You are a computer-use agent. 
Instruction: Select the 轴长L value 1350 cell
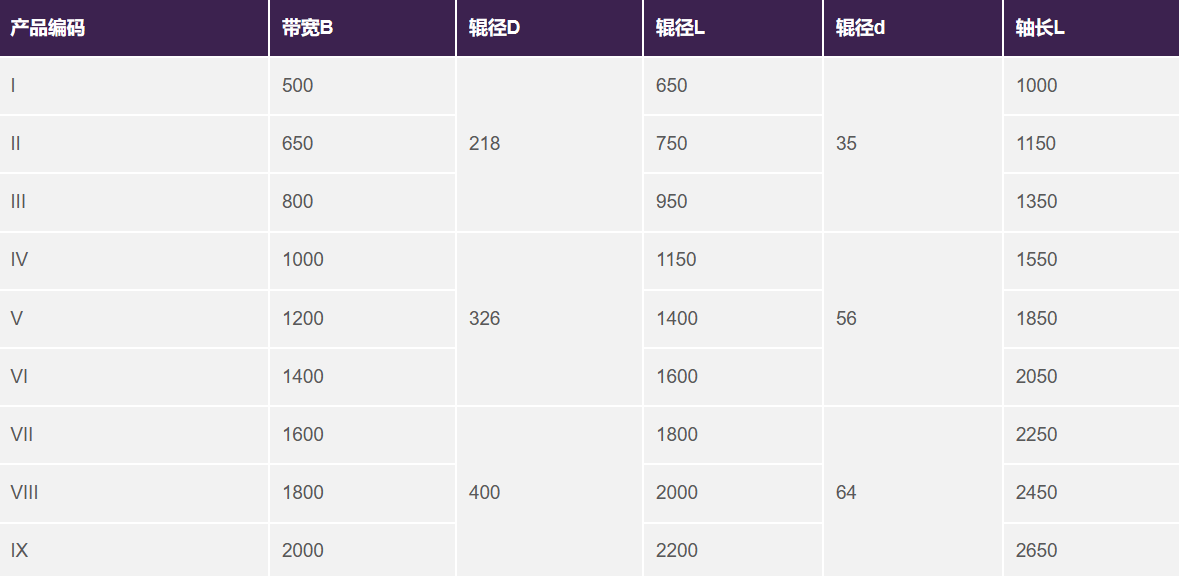tap(1091, 202)
